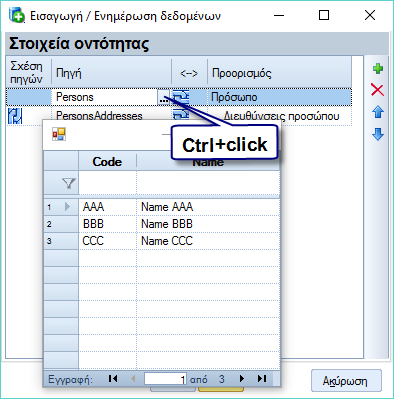Image resolution: width=394 pixels, height=399 pixels.
Task: Select row header number 1
Action: [x=61, y=207]
